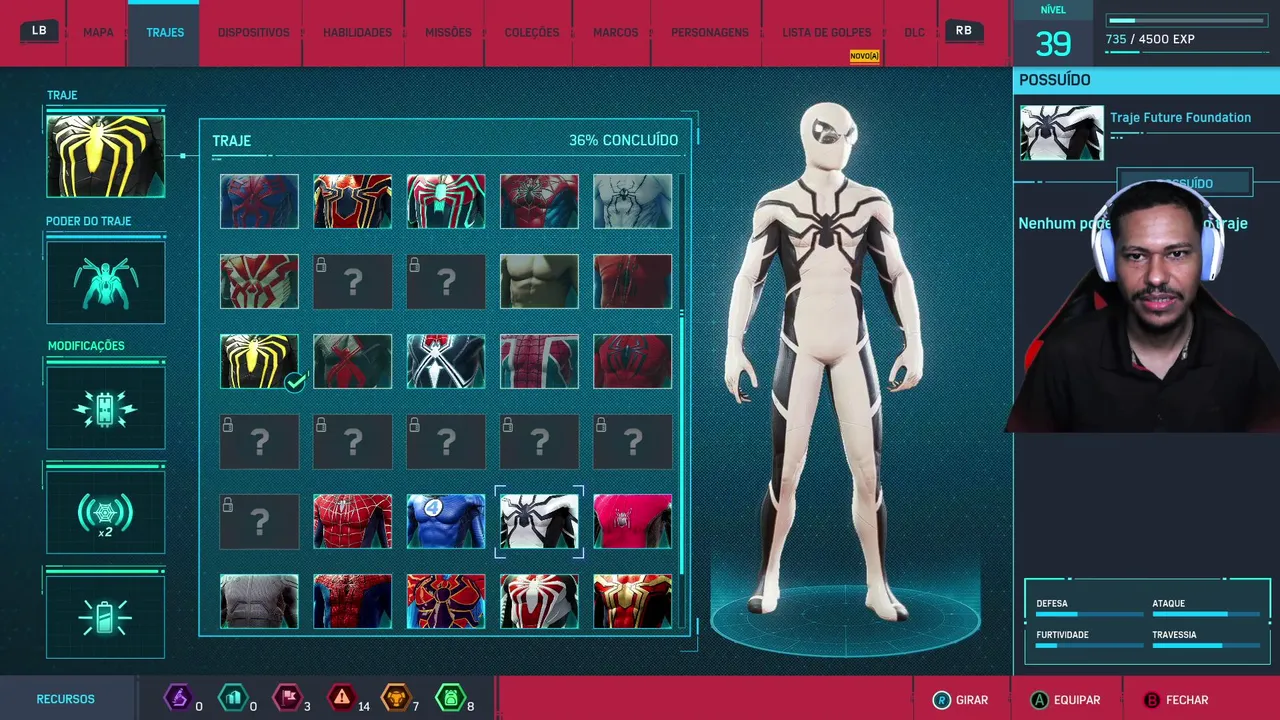Image resolution: width=1280 pixels, height=720 pixels.
Task: Click the DEFESA stat bar
Action: 1090,614
